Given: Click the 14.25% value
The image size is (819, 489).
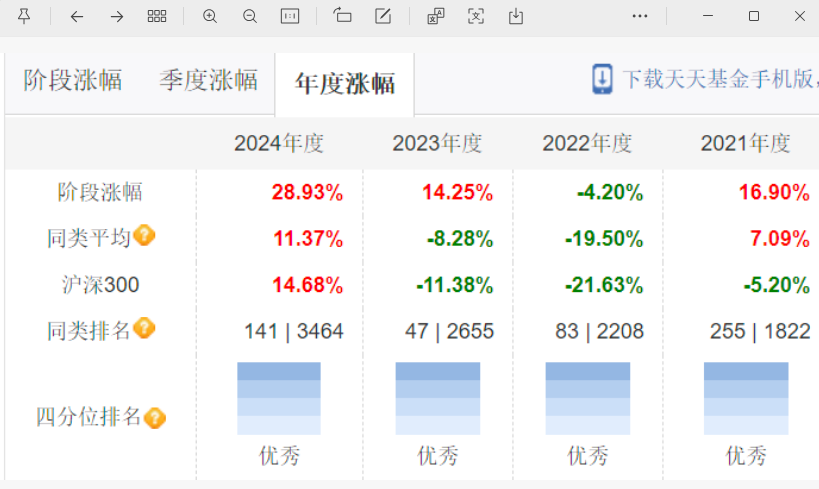Looking at the screenshot, I should click(458, 192).
